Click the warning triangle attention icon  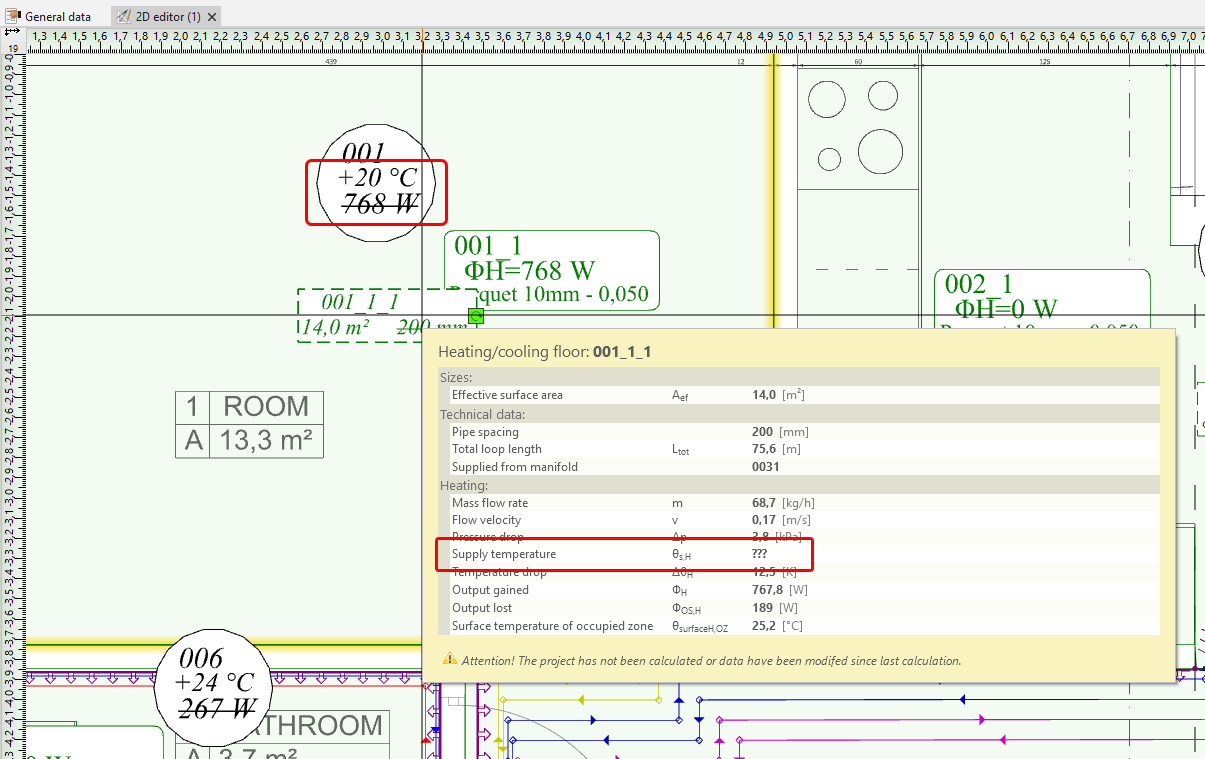(x=450, y=660)
